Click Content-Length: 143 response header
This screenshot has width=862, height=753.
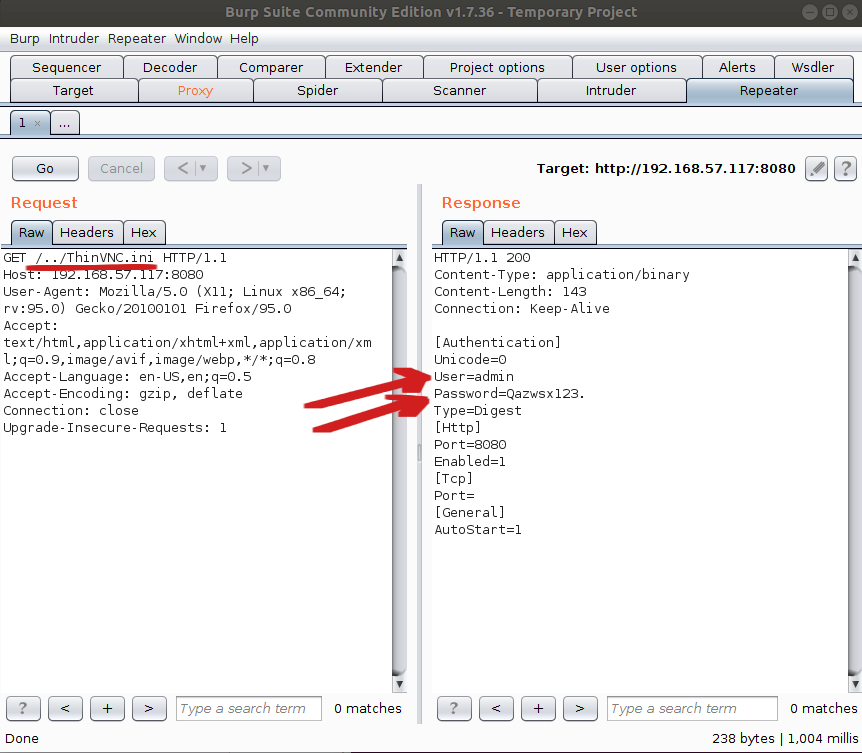(x=510, y=292)
